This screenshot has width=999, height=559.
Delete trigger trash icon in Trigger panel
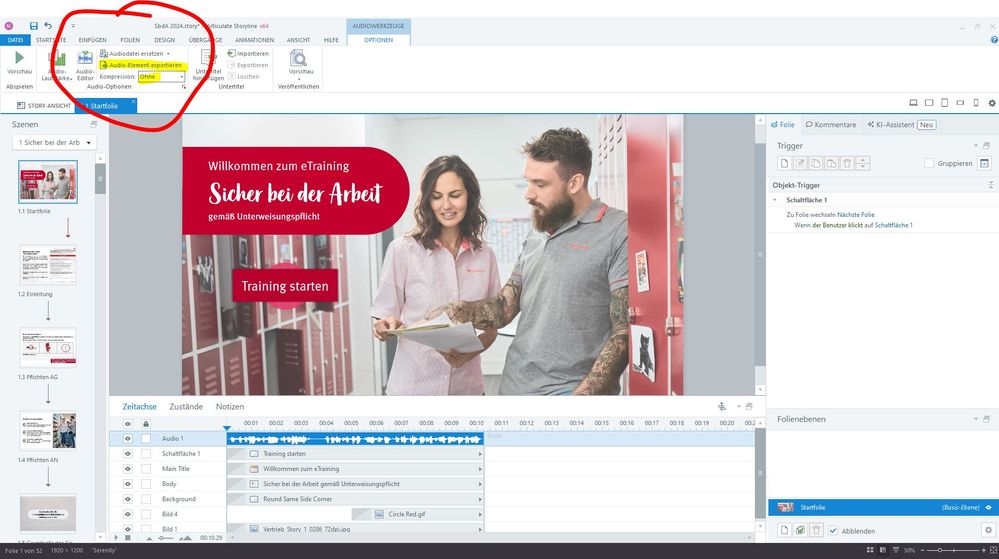point(847,164)
